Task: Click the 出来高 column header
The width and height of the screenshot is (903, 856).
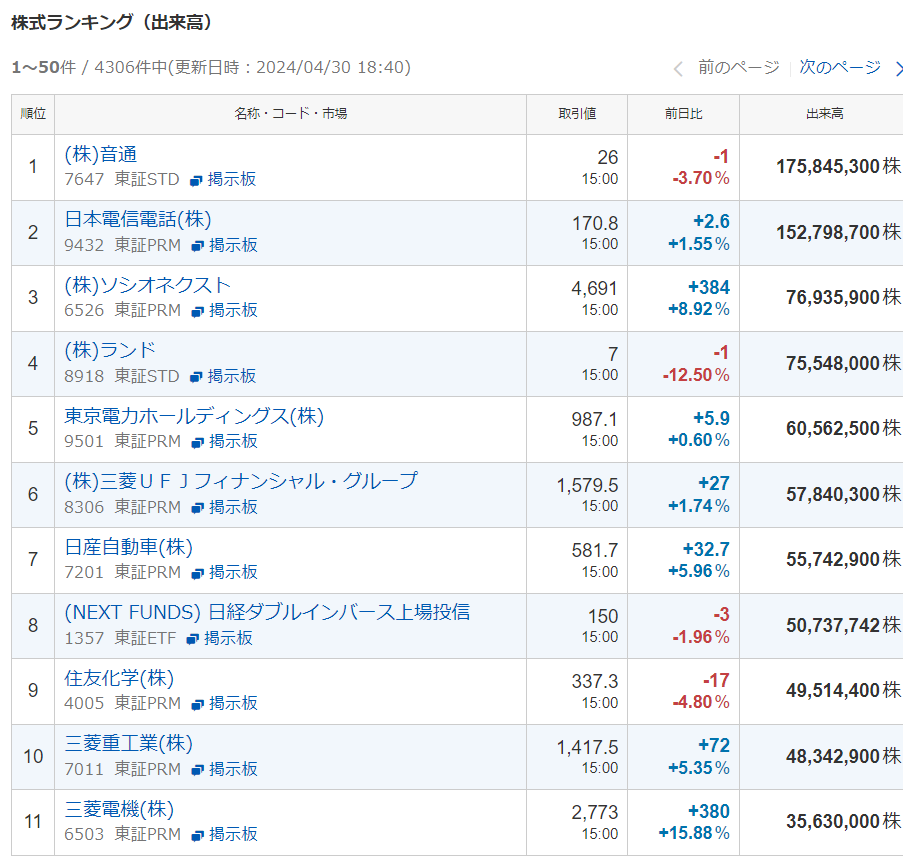Action: point(824,114)
